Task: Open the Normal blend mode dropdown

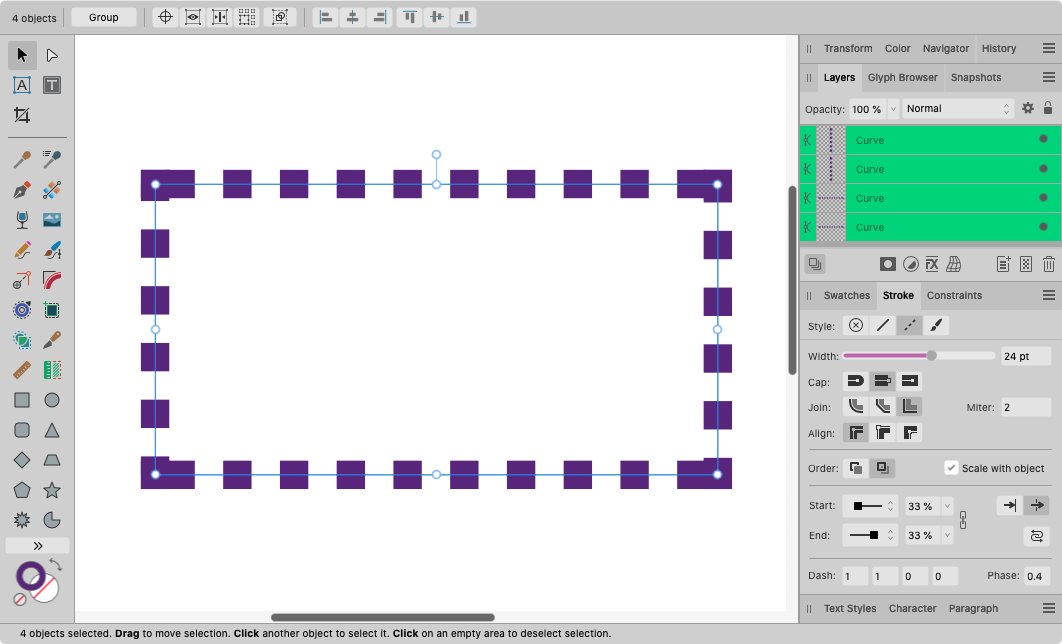Action: click(x=959, y=108)
